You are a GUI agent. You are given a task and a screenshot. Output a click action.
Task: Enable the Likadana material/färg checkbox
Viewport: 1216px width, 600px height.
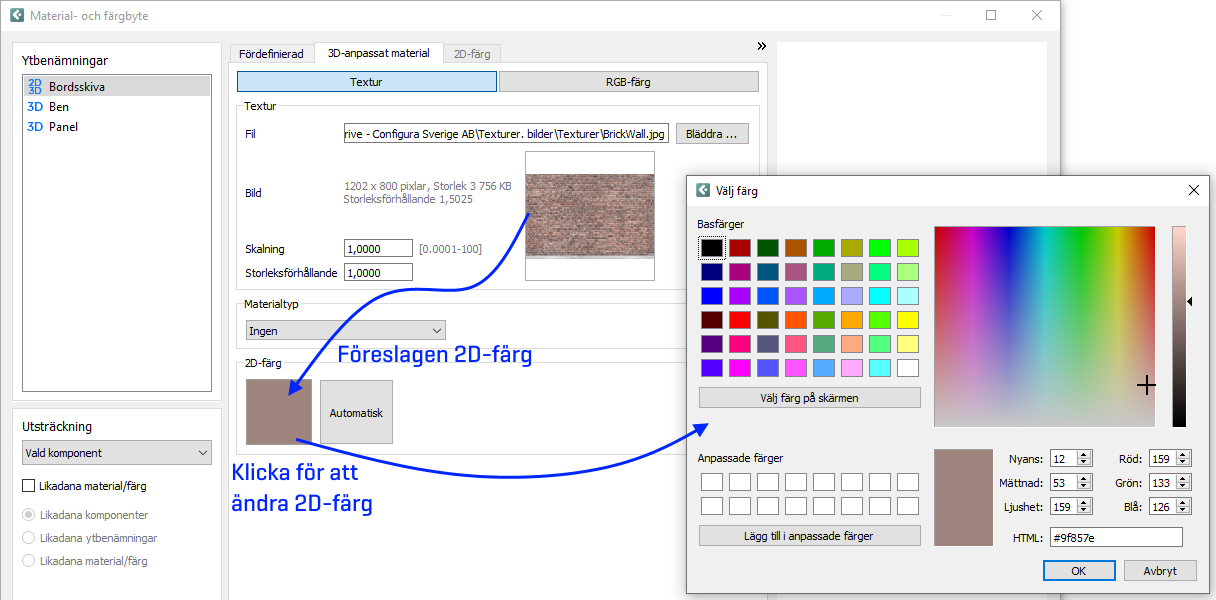coord(29,486)
